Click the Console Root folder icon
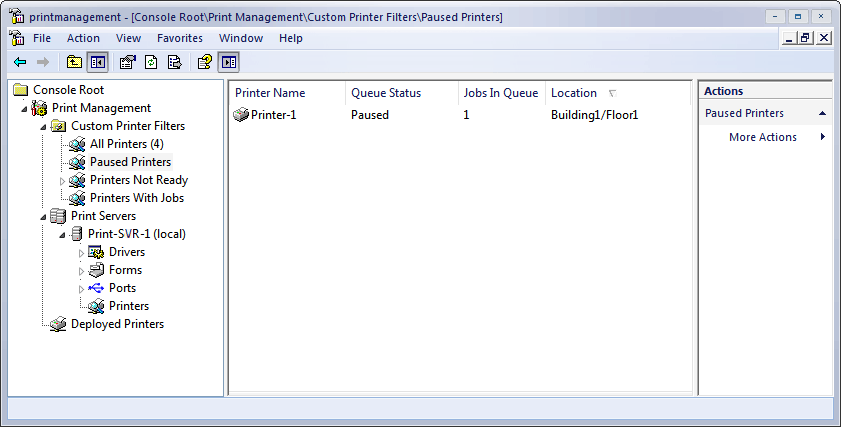This screenshot has height=427, width=841. coord(21,90)
